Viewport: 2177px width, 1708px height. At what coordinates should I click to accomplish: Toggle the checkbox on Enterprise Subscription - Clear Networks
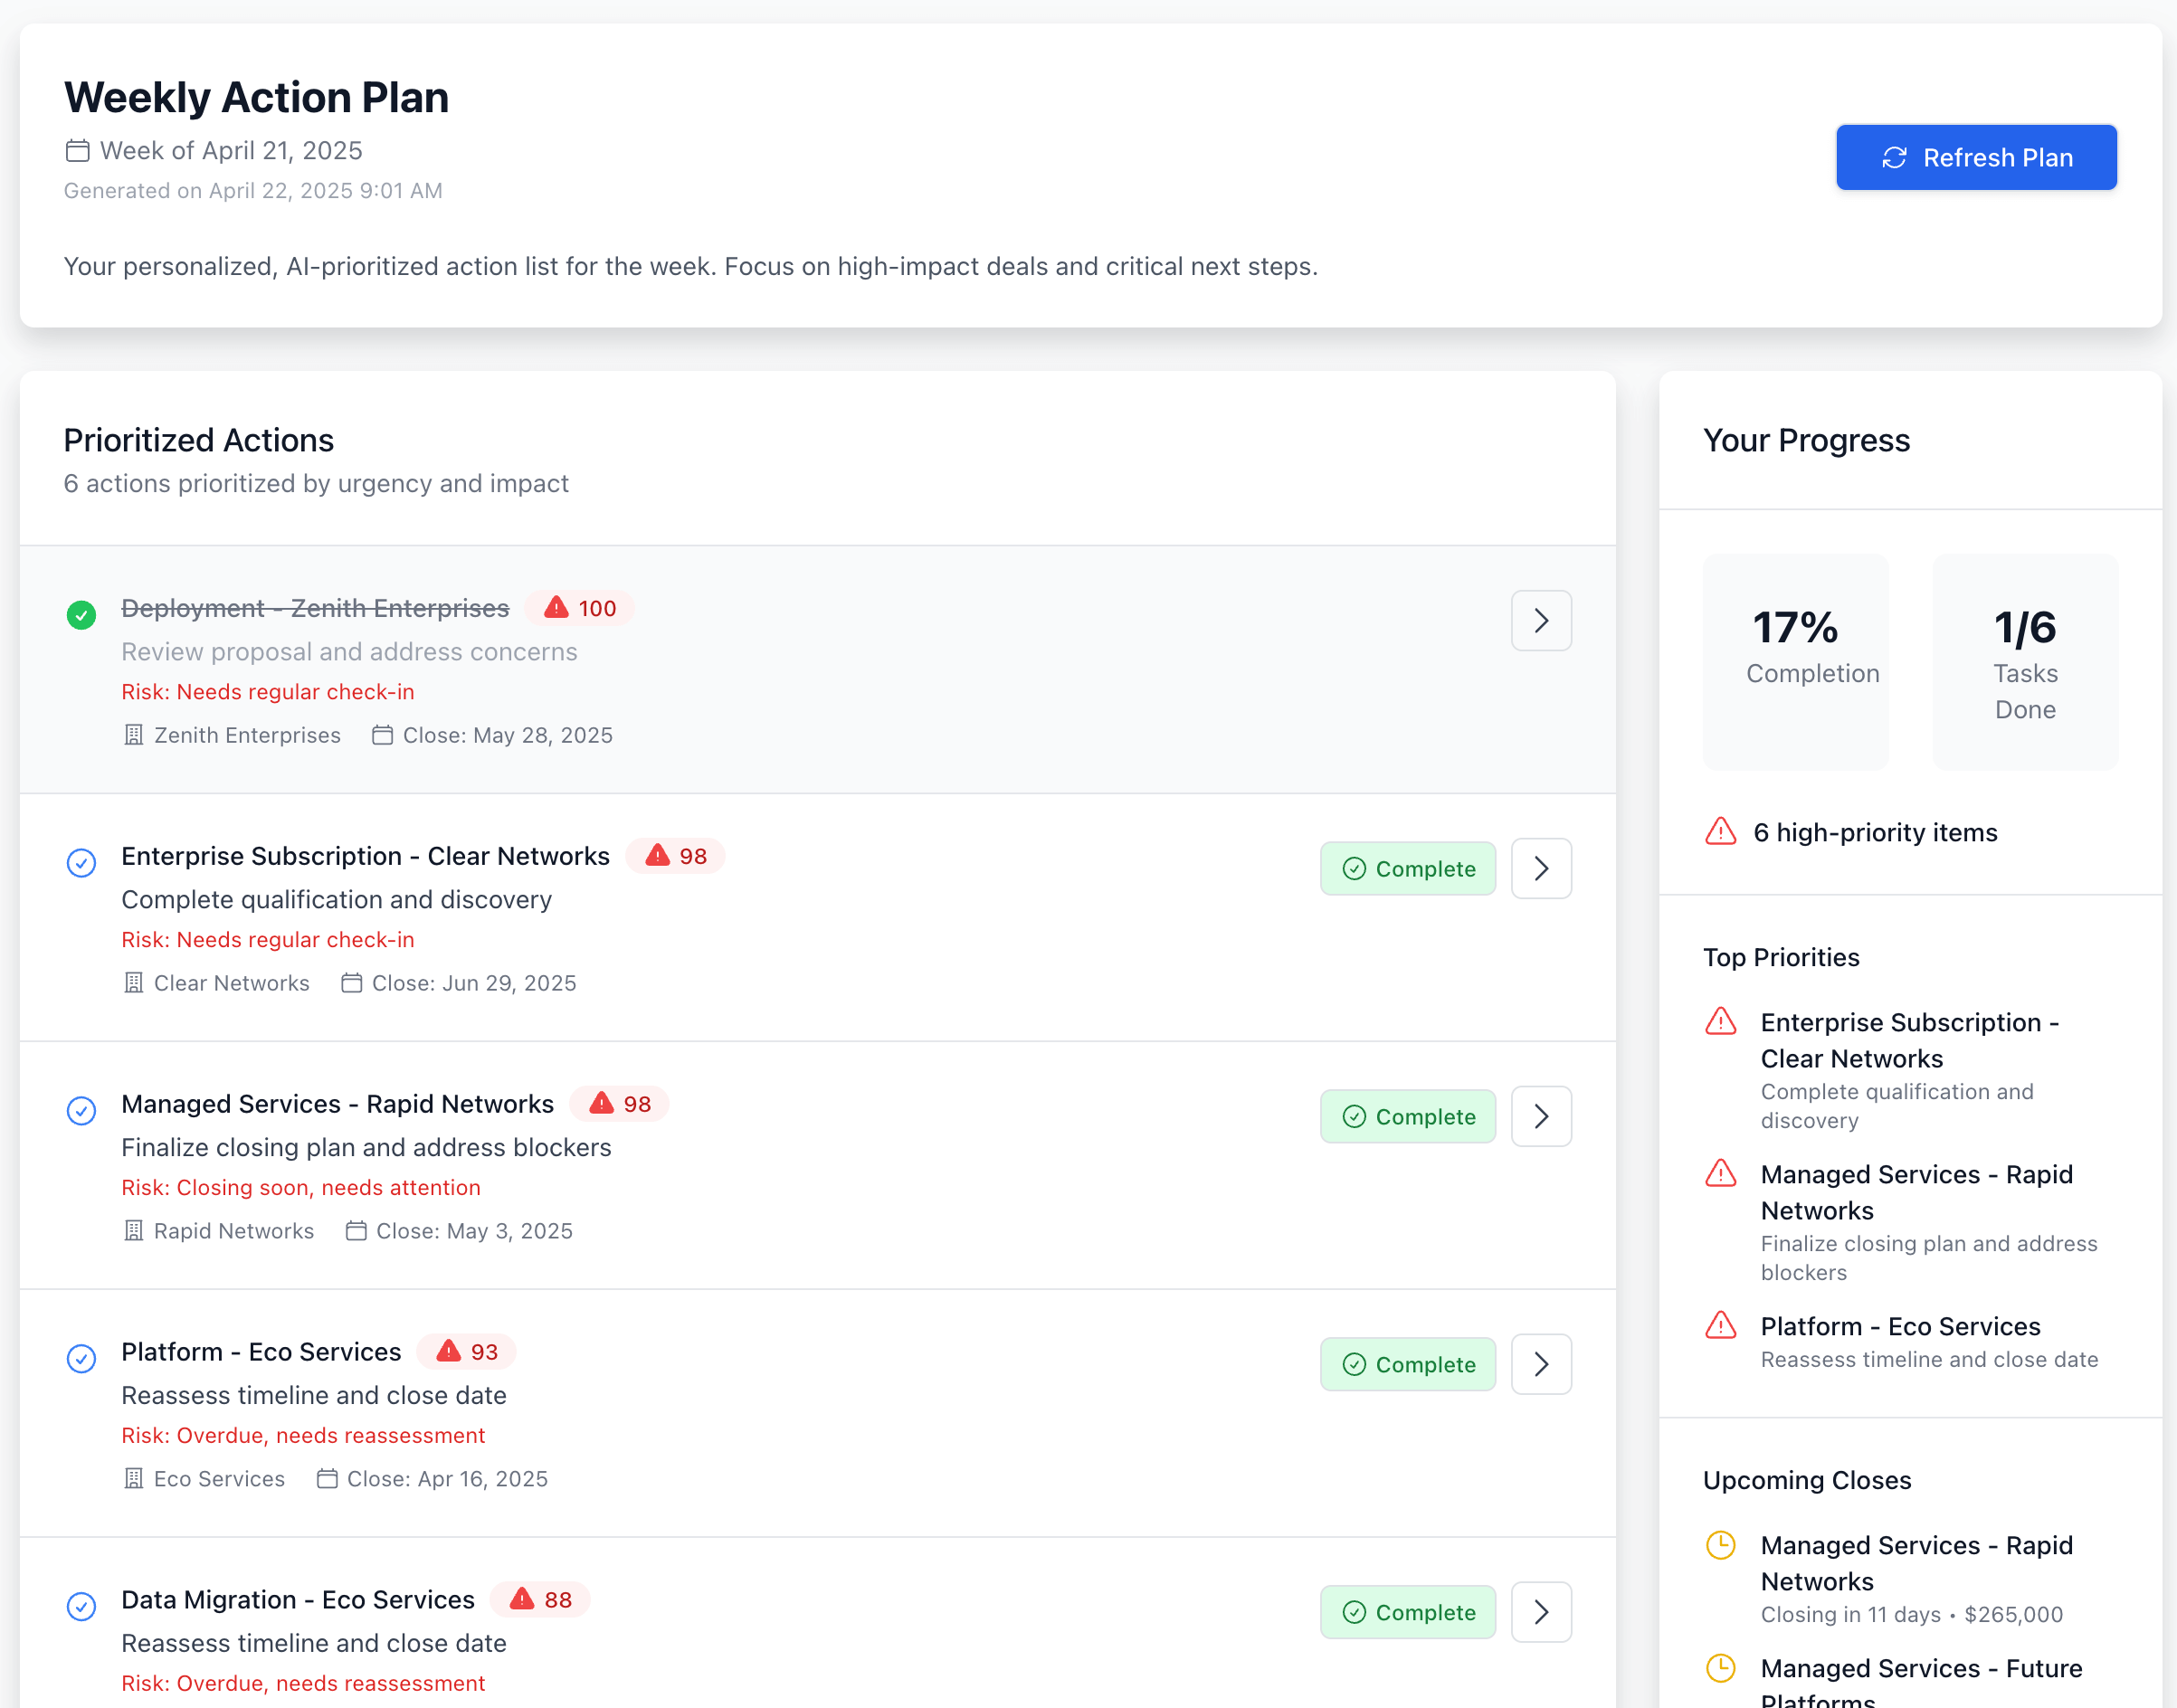[81, 863]
